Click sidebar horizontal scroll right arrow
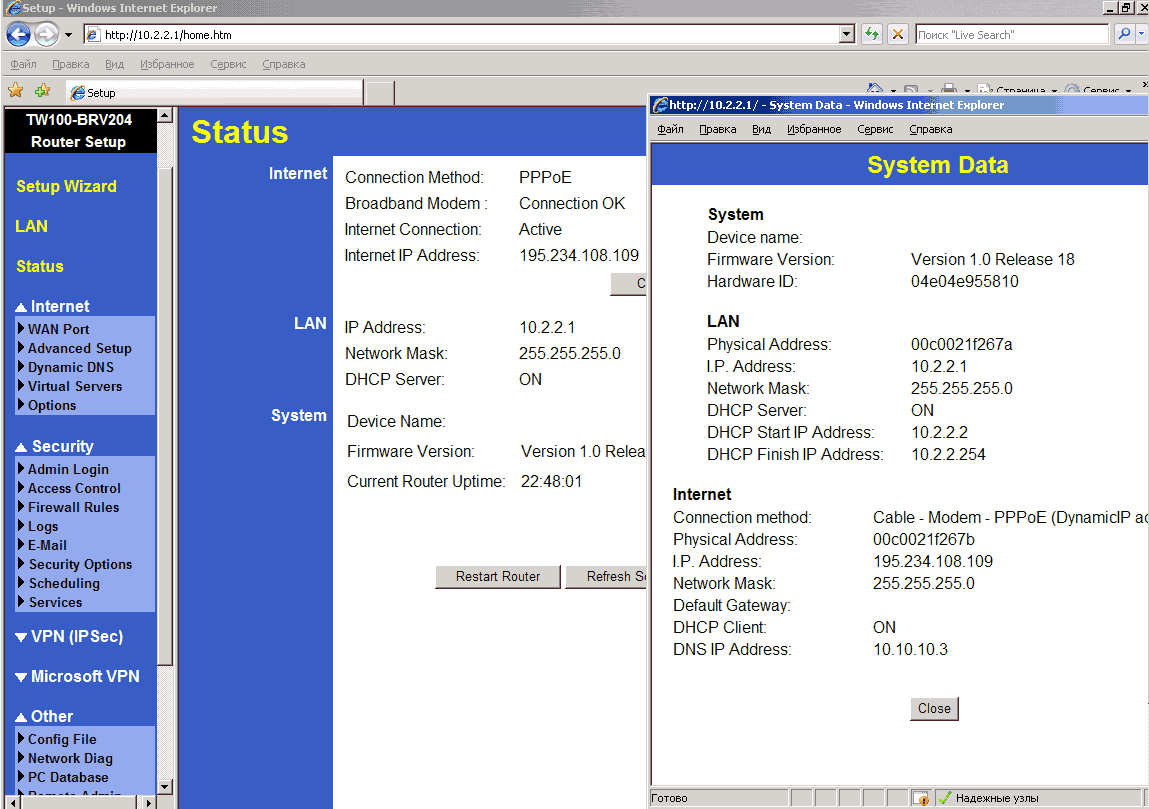The height and width of the screenshot is (809, 1149). 149,802
